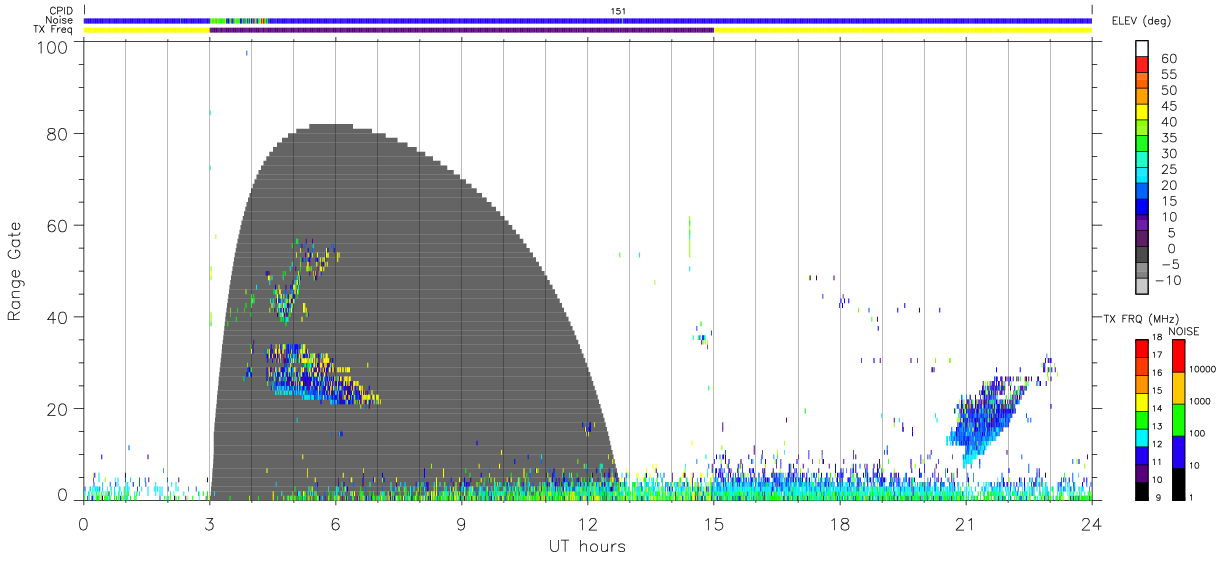The height and width of the screenshot is (567, 1228).
Task: Click the white top segment of ELEV colorbar
Action: (x=1142, y=49)
